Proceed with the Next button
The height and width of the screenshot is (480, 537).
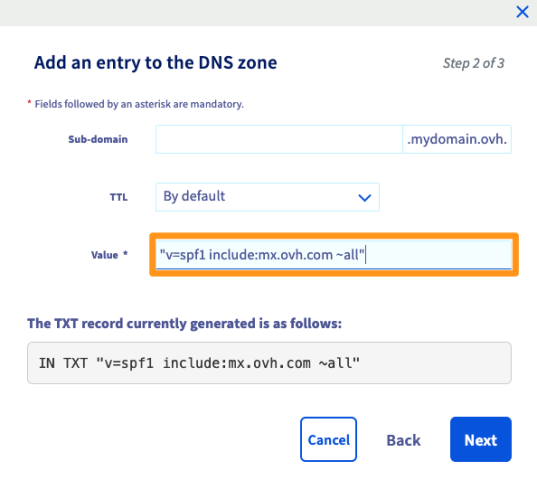(480, 439)
